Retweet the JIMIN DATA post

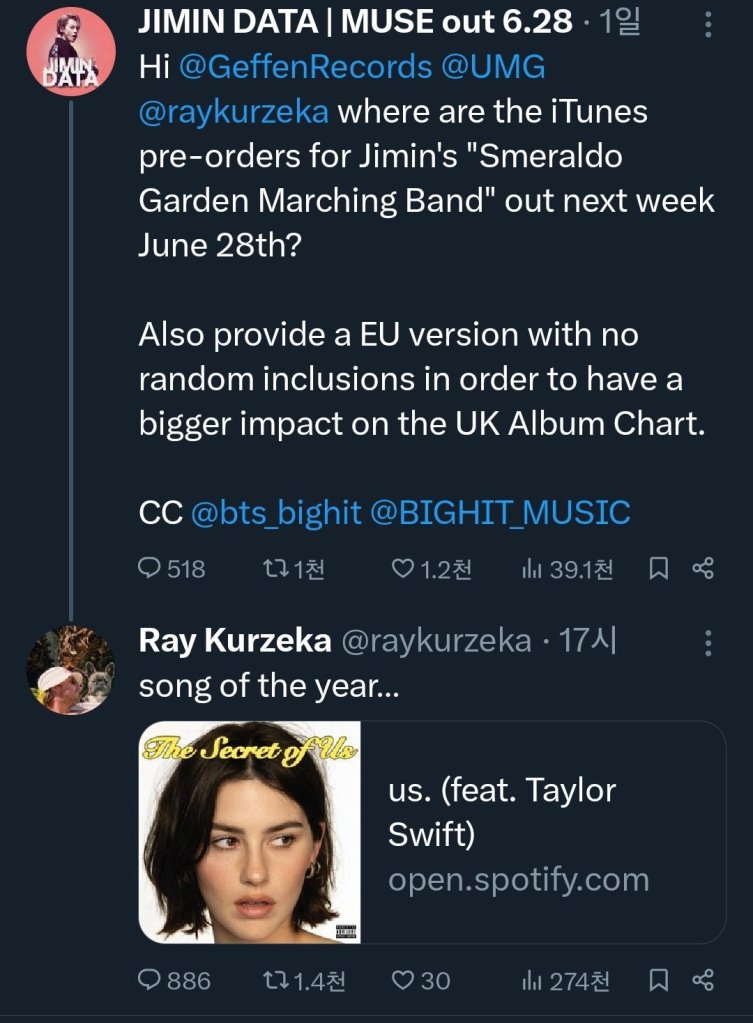click(271, 569)
